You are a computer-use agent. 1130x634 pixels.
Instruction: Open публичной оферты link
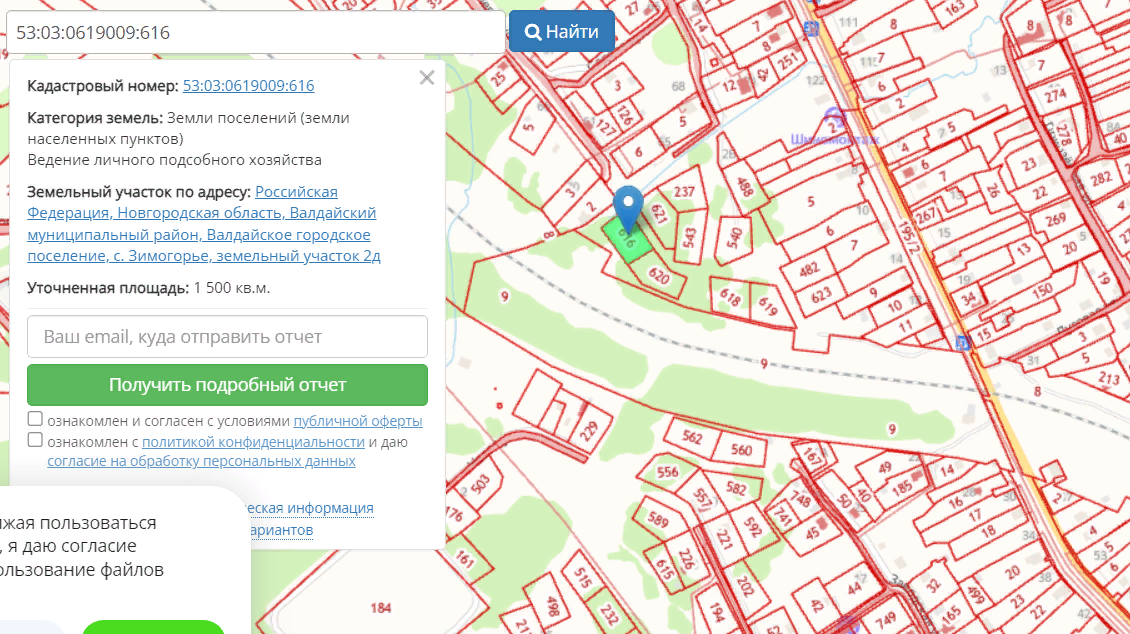click(357, 421)
